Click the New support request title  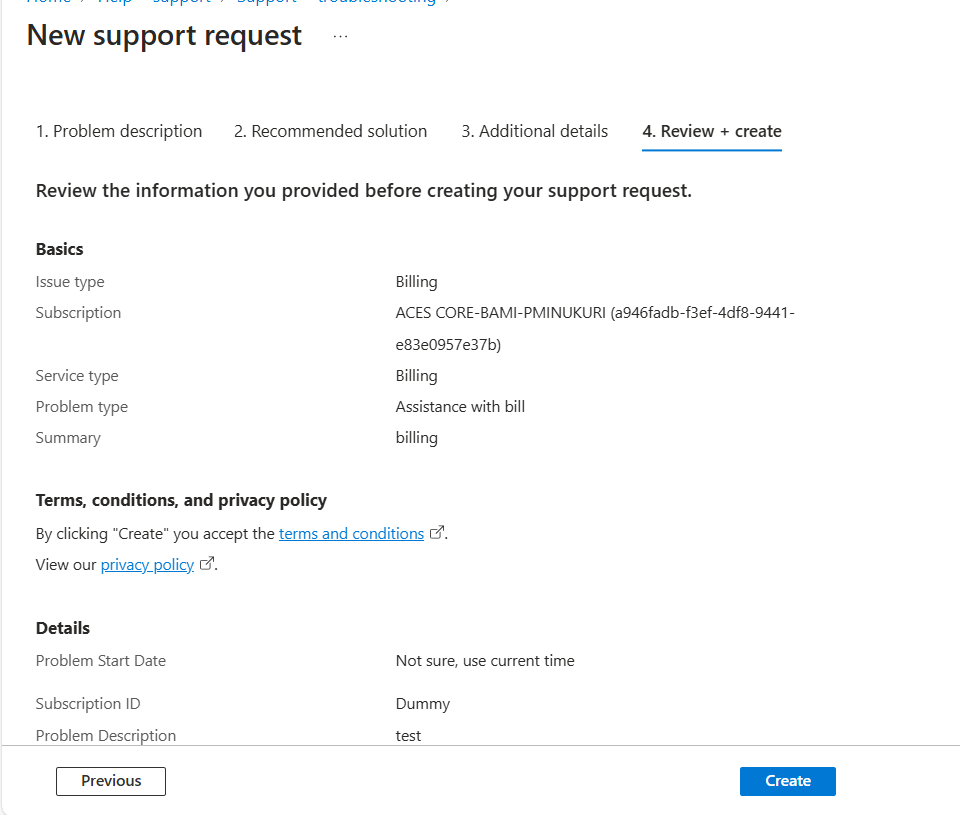(x=164, y=36)
